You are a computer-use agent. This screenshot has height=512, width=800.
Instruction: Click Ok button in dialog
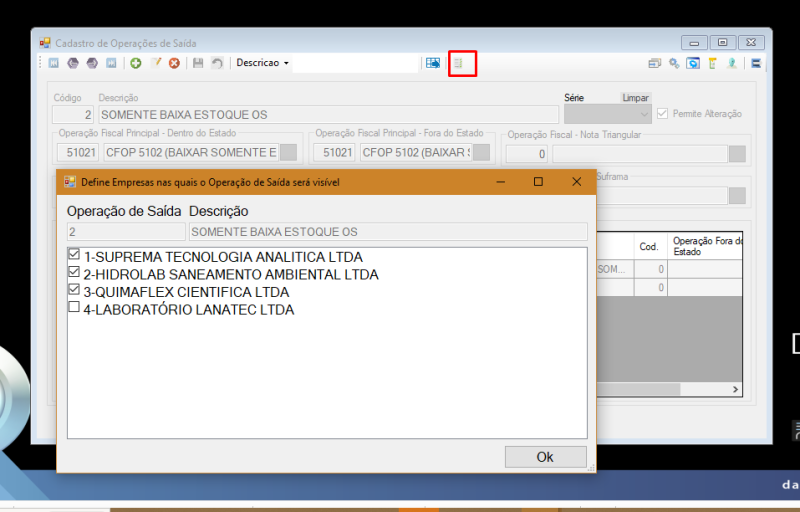[x=545, y=456]
